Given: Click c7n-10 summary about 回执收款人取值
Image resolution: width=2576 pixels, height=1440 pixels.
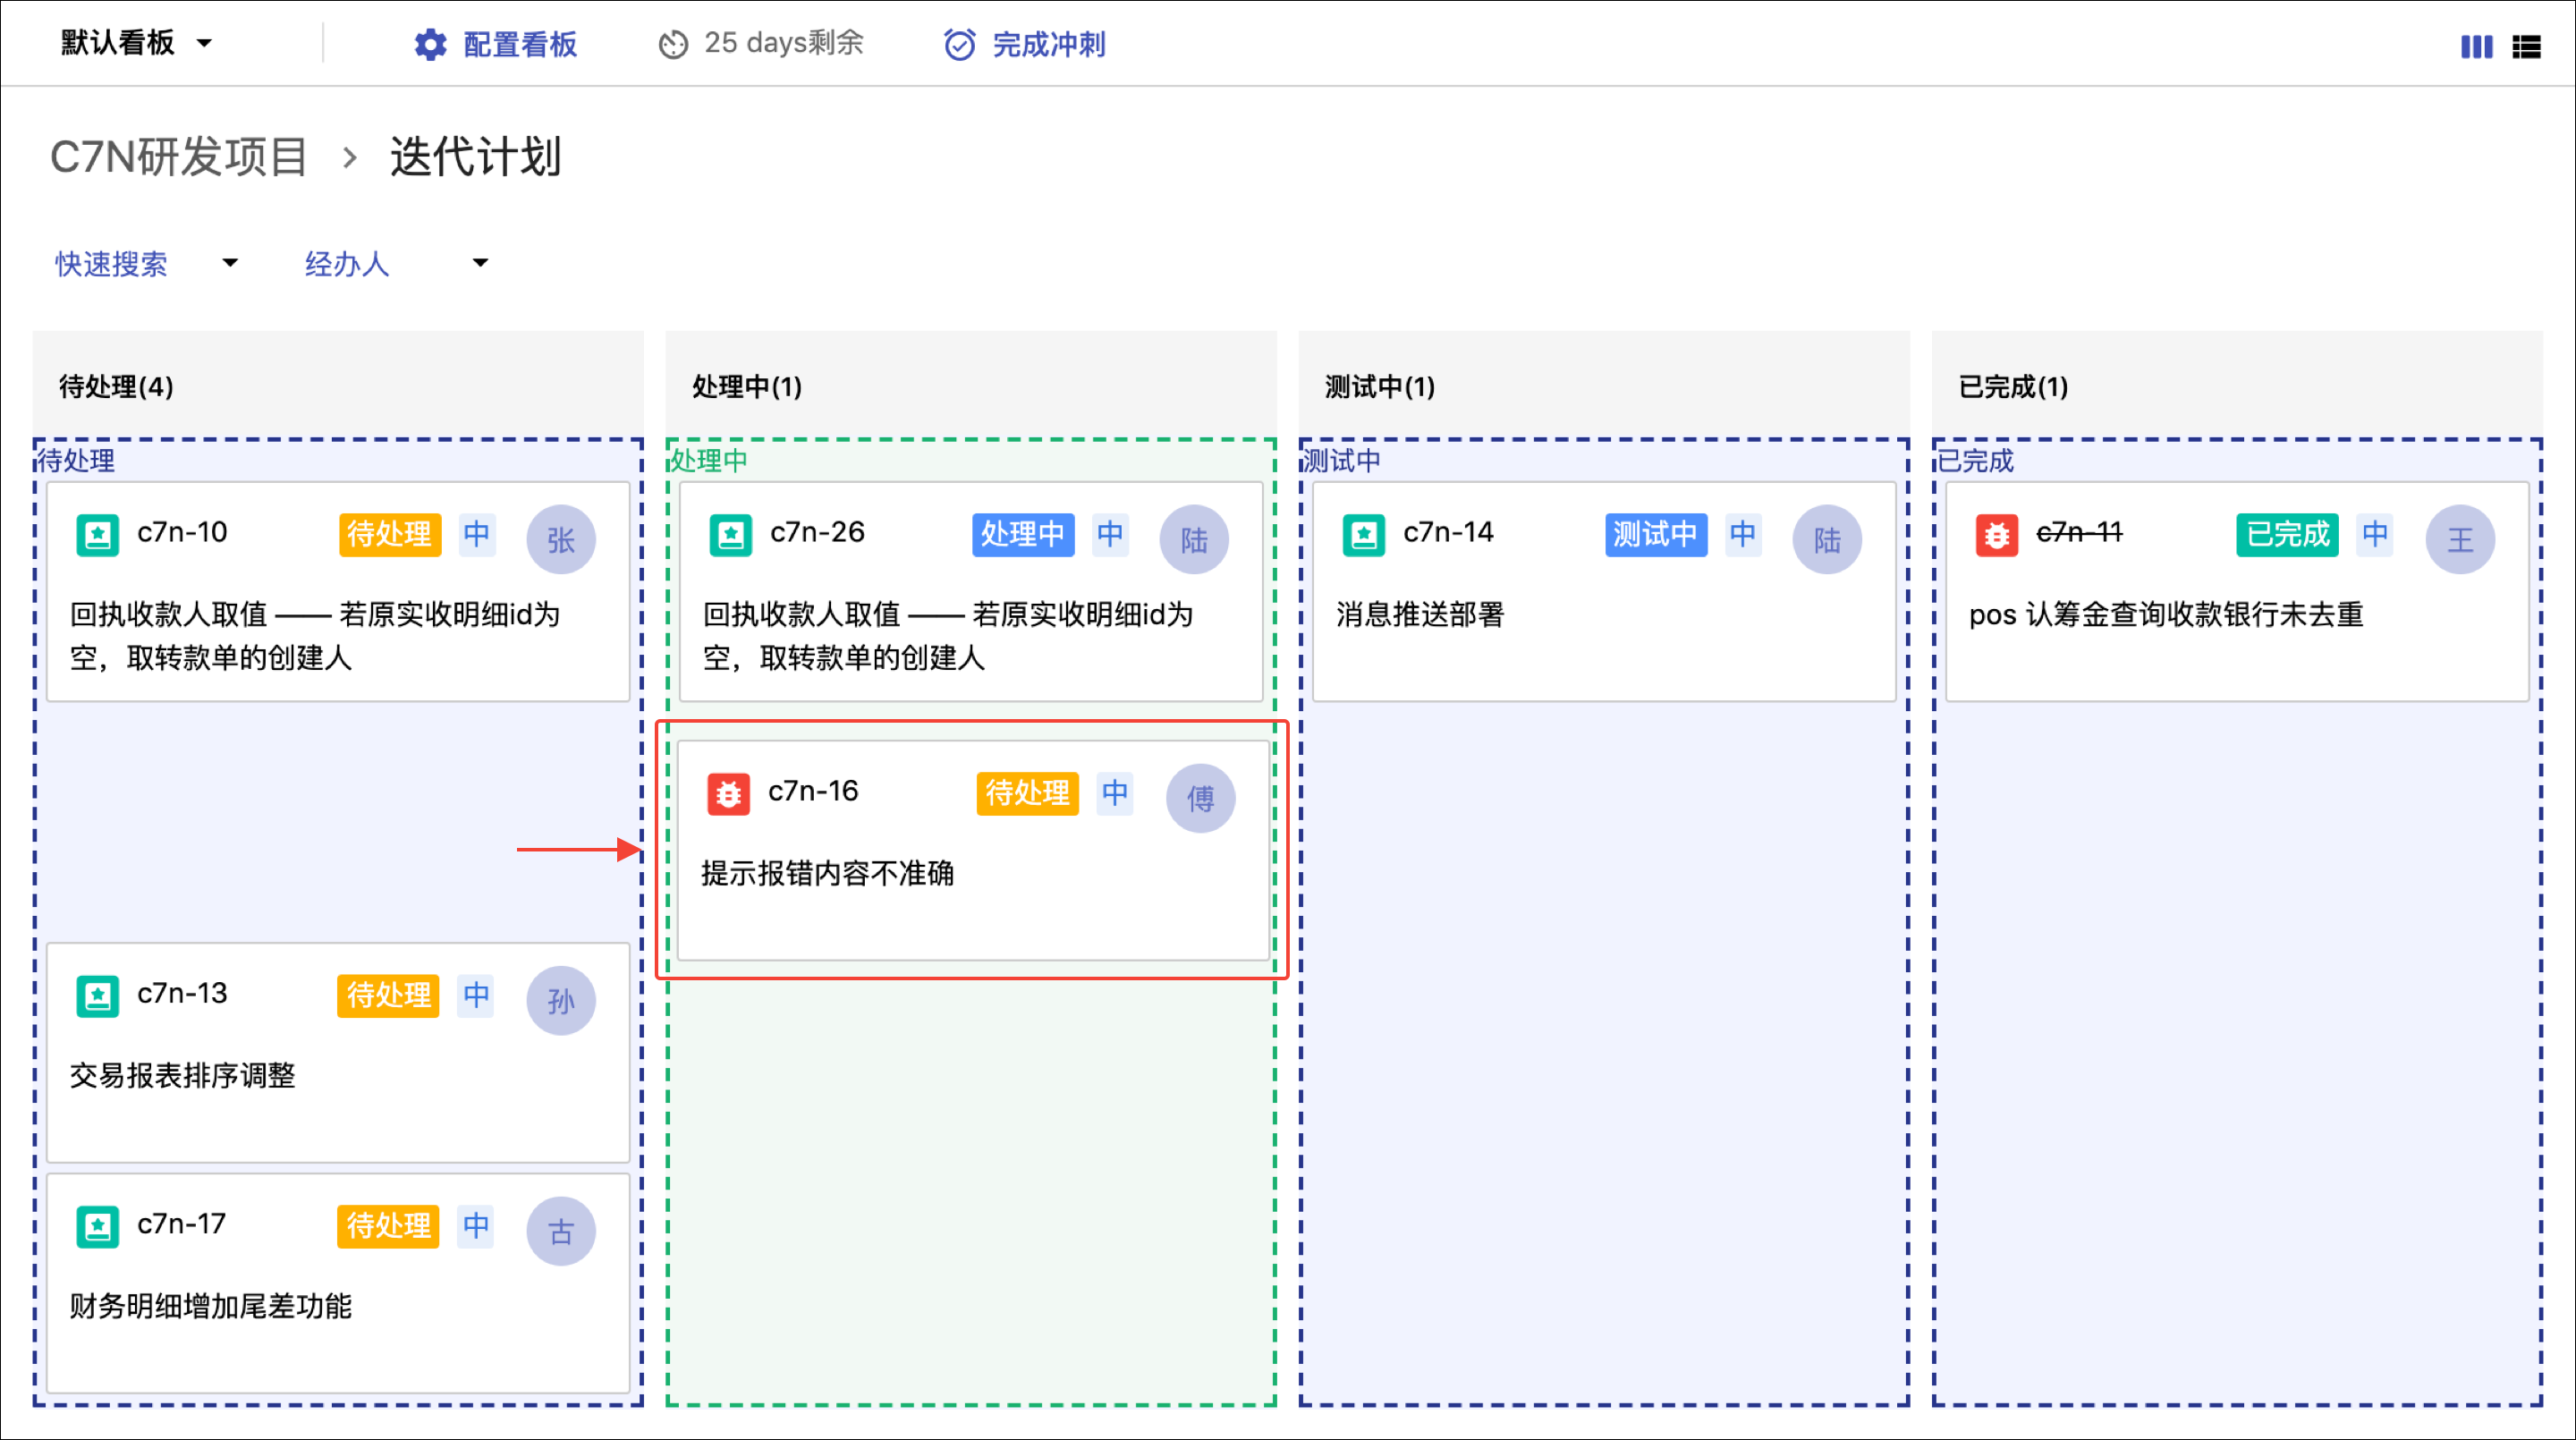Looking at the screenshot, I should (315, 635).
